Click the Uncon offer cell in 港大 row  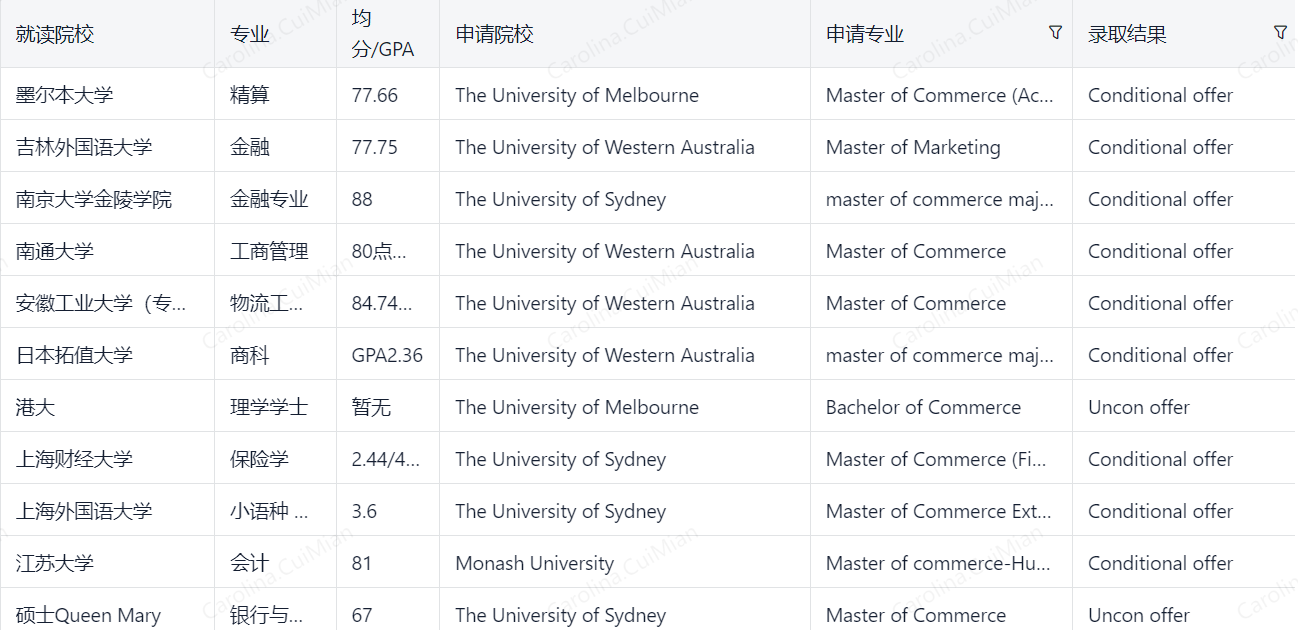tap(1138, 407)
